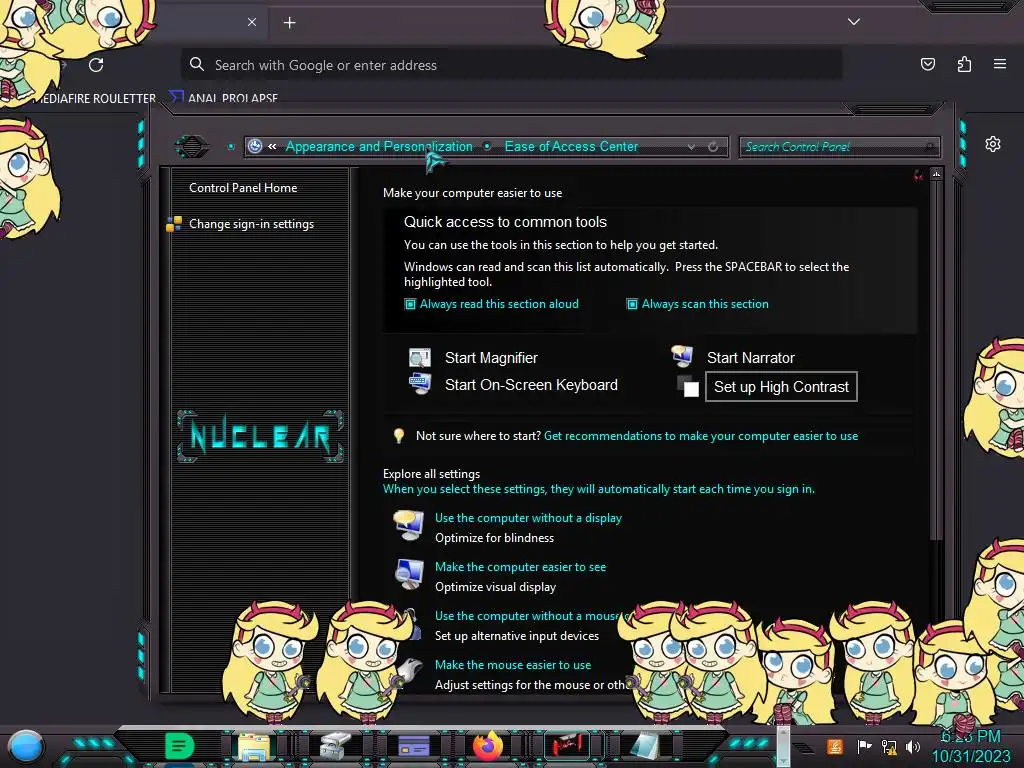1024x768 pixels.
Task: Open the purple card app in taskbar
Action: point(413,746)
